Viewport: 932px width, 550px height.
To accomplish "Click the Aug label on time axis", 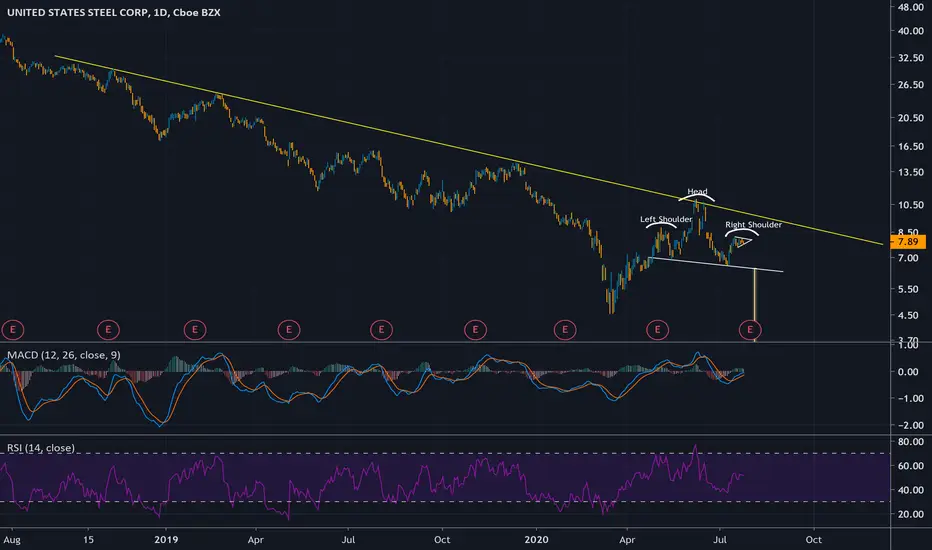I will point(12,540).
